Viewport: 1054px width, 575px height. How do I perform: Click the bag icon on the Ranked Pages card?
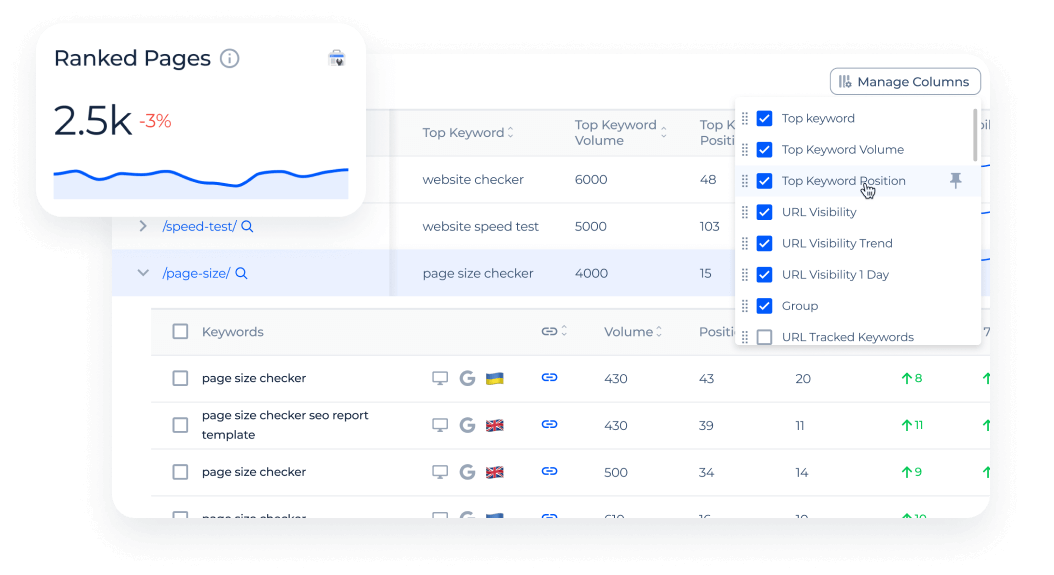[x=337, y=59]
